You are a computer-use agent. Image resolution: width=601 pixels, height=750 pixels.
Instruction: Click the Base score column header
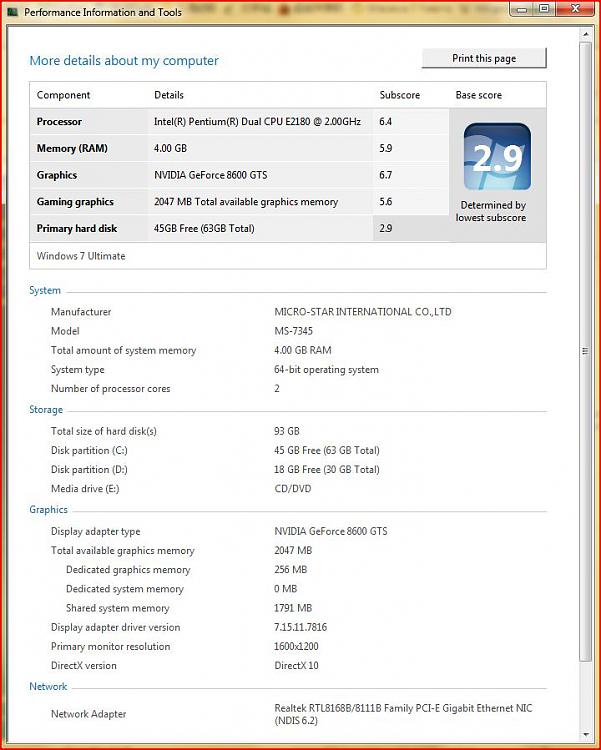coord(479,95)
